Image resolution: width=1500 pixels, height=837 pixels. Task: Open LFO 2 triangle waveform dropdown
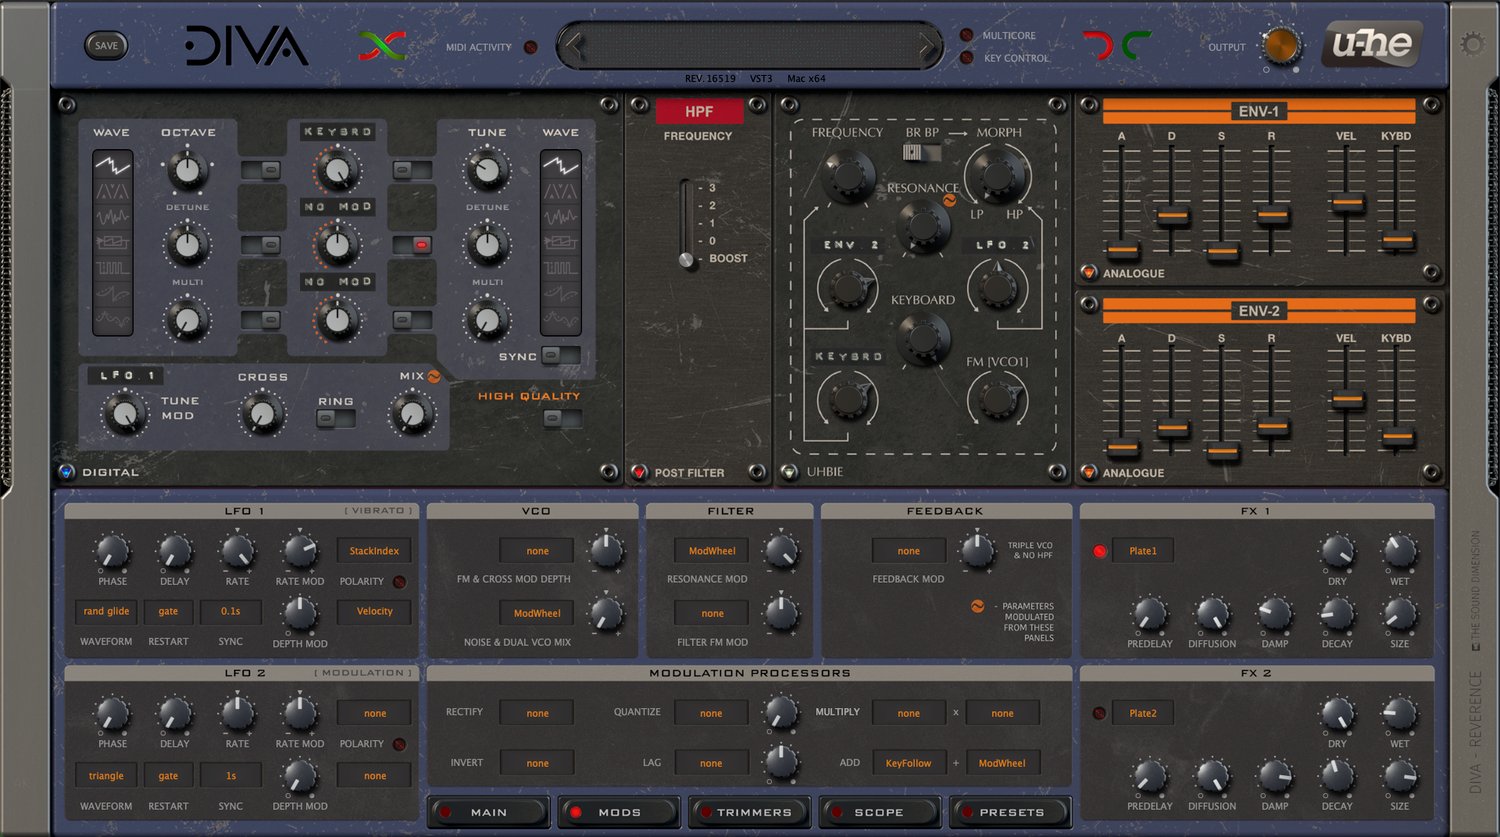106,775
